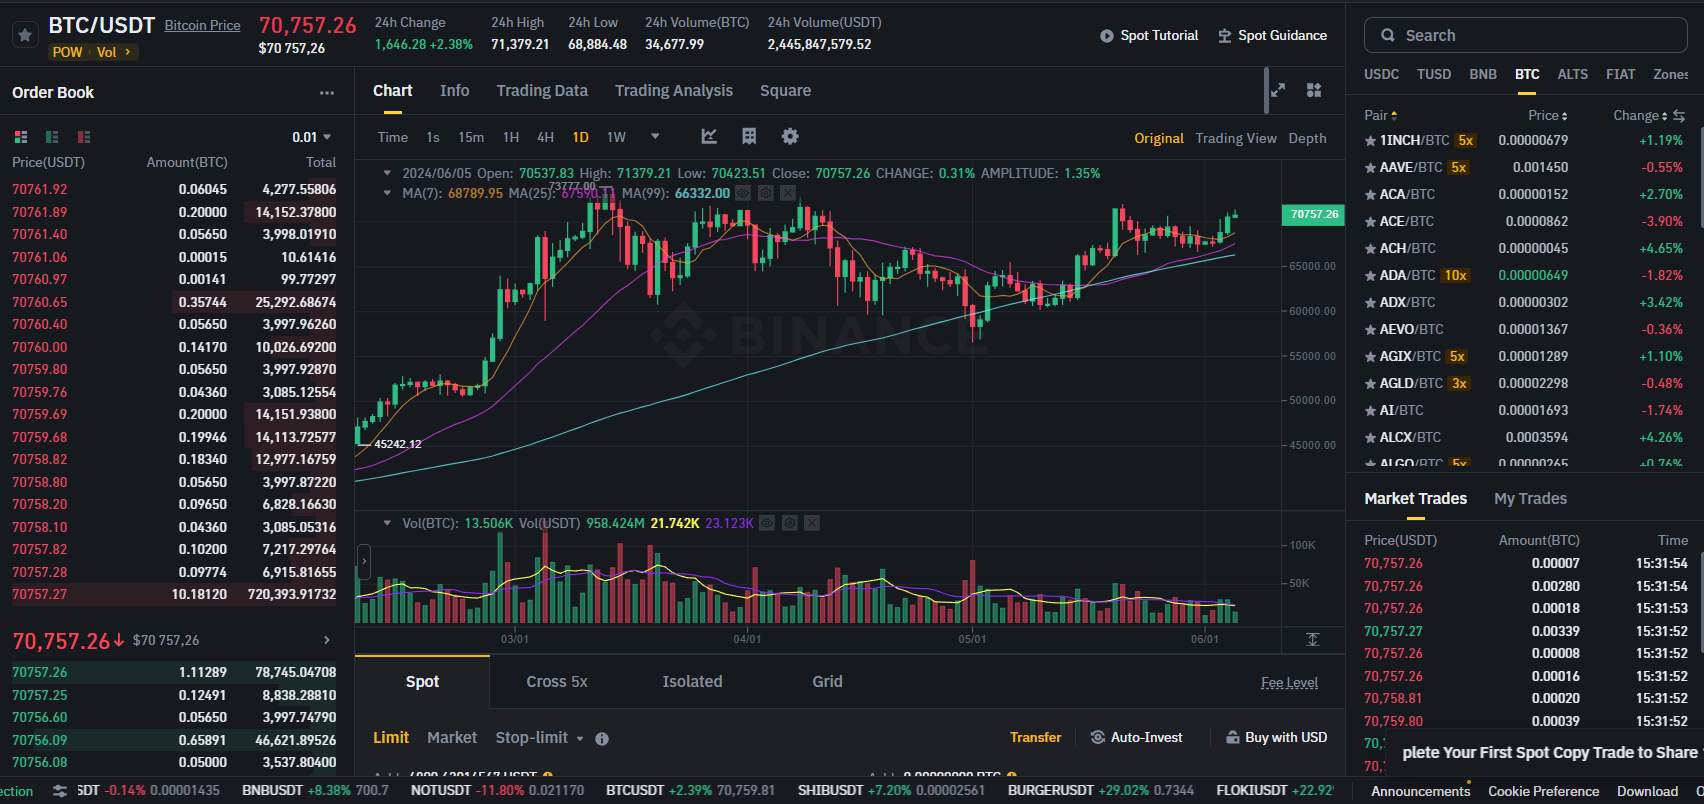Select the Cross 5x trading tab

[557, 682]
